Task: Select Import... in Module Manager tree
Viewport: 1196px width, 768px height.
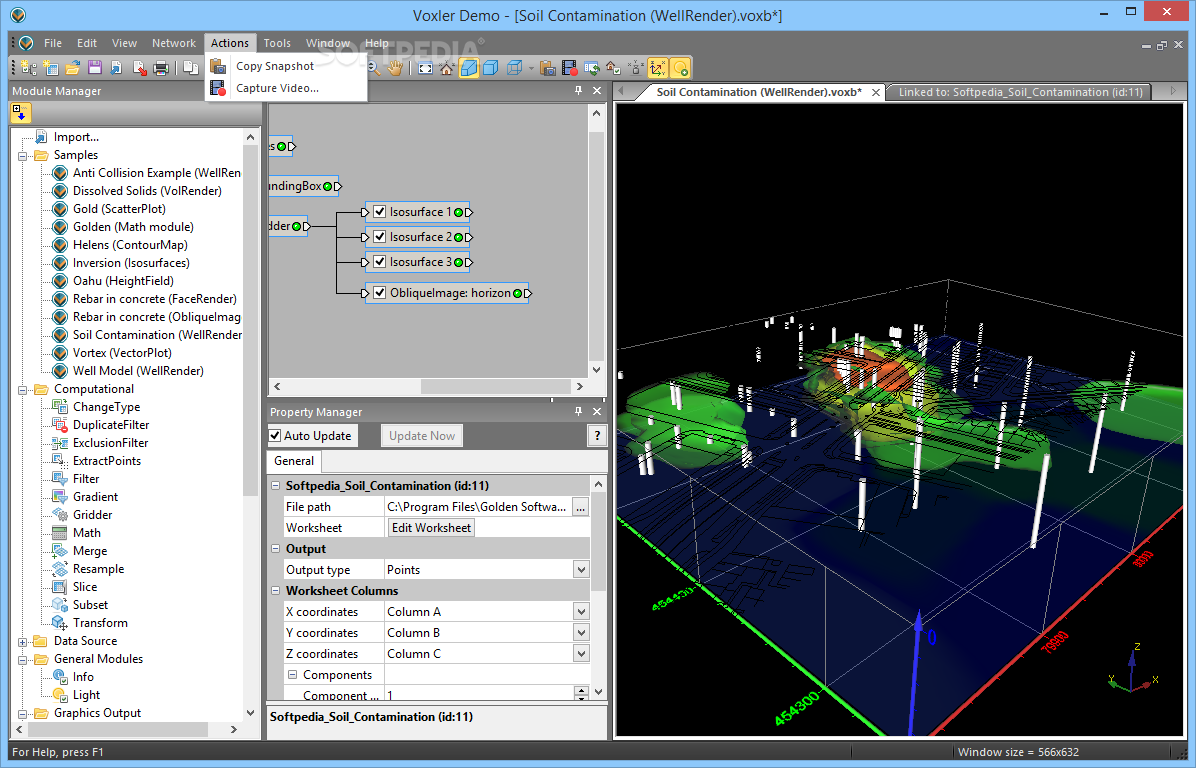Action: click(76, 137)
